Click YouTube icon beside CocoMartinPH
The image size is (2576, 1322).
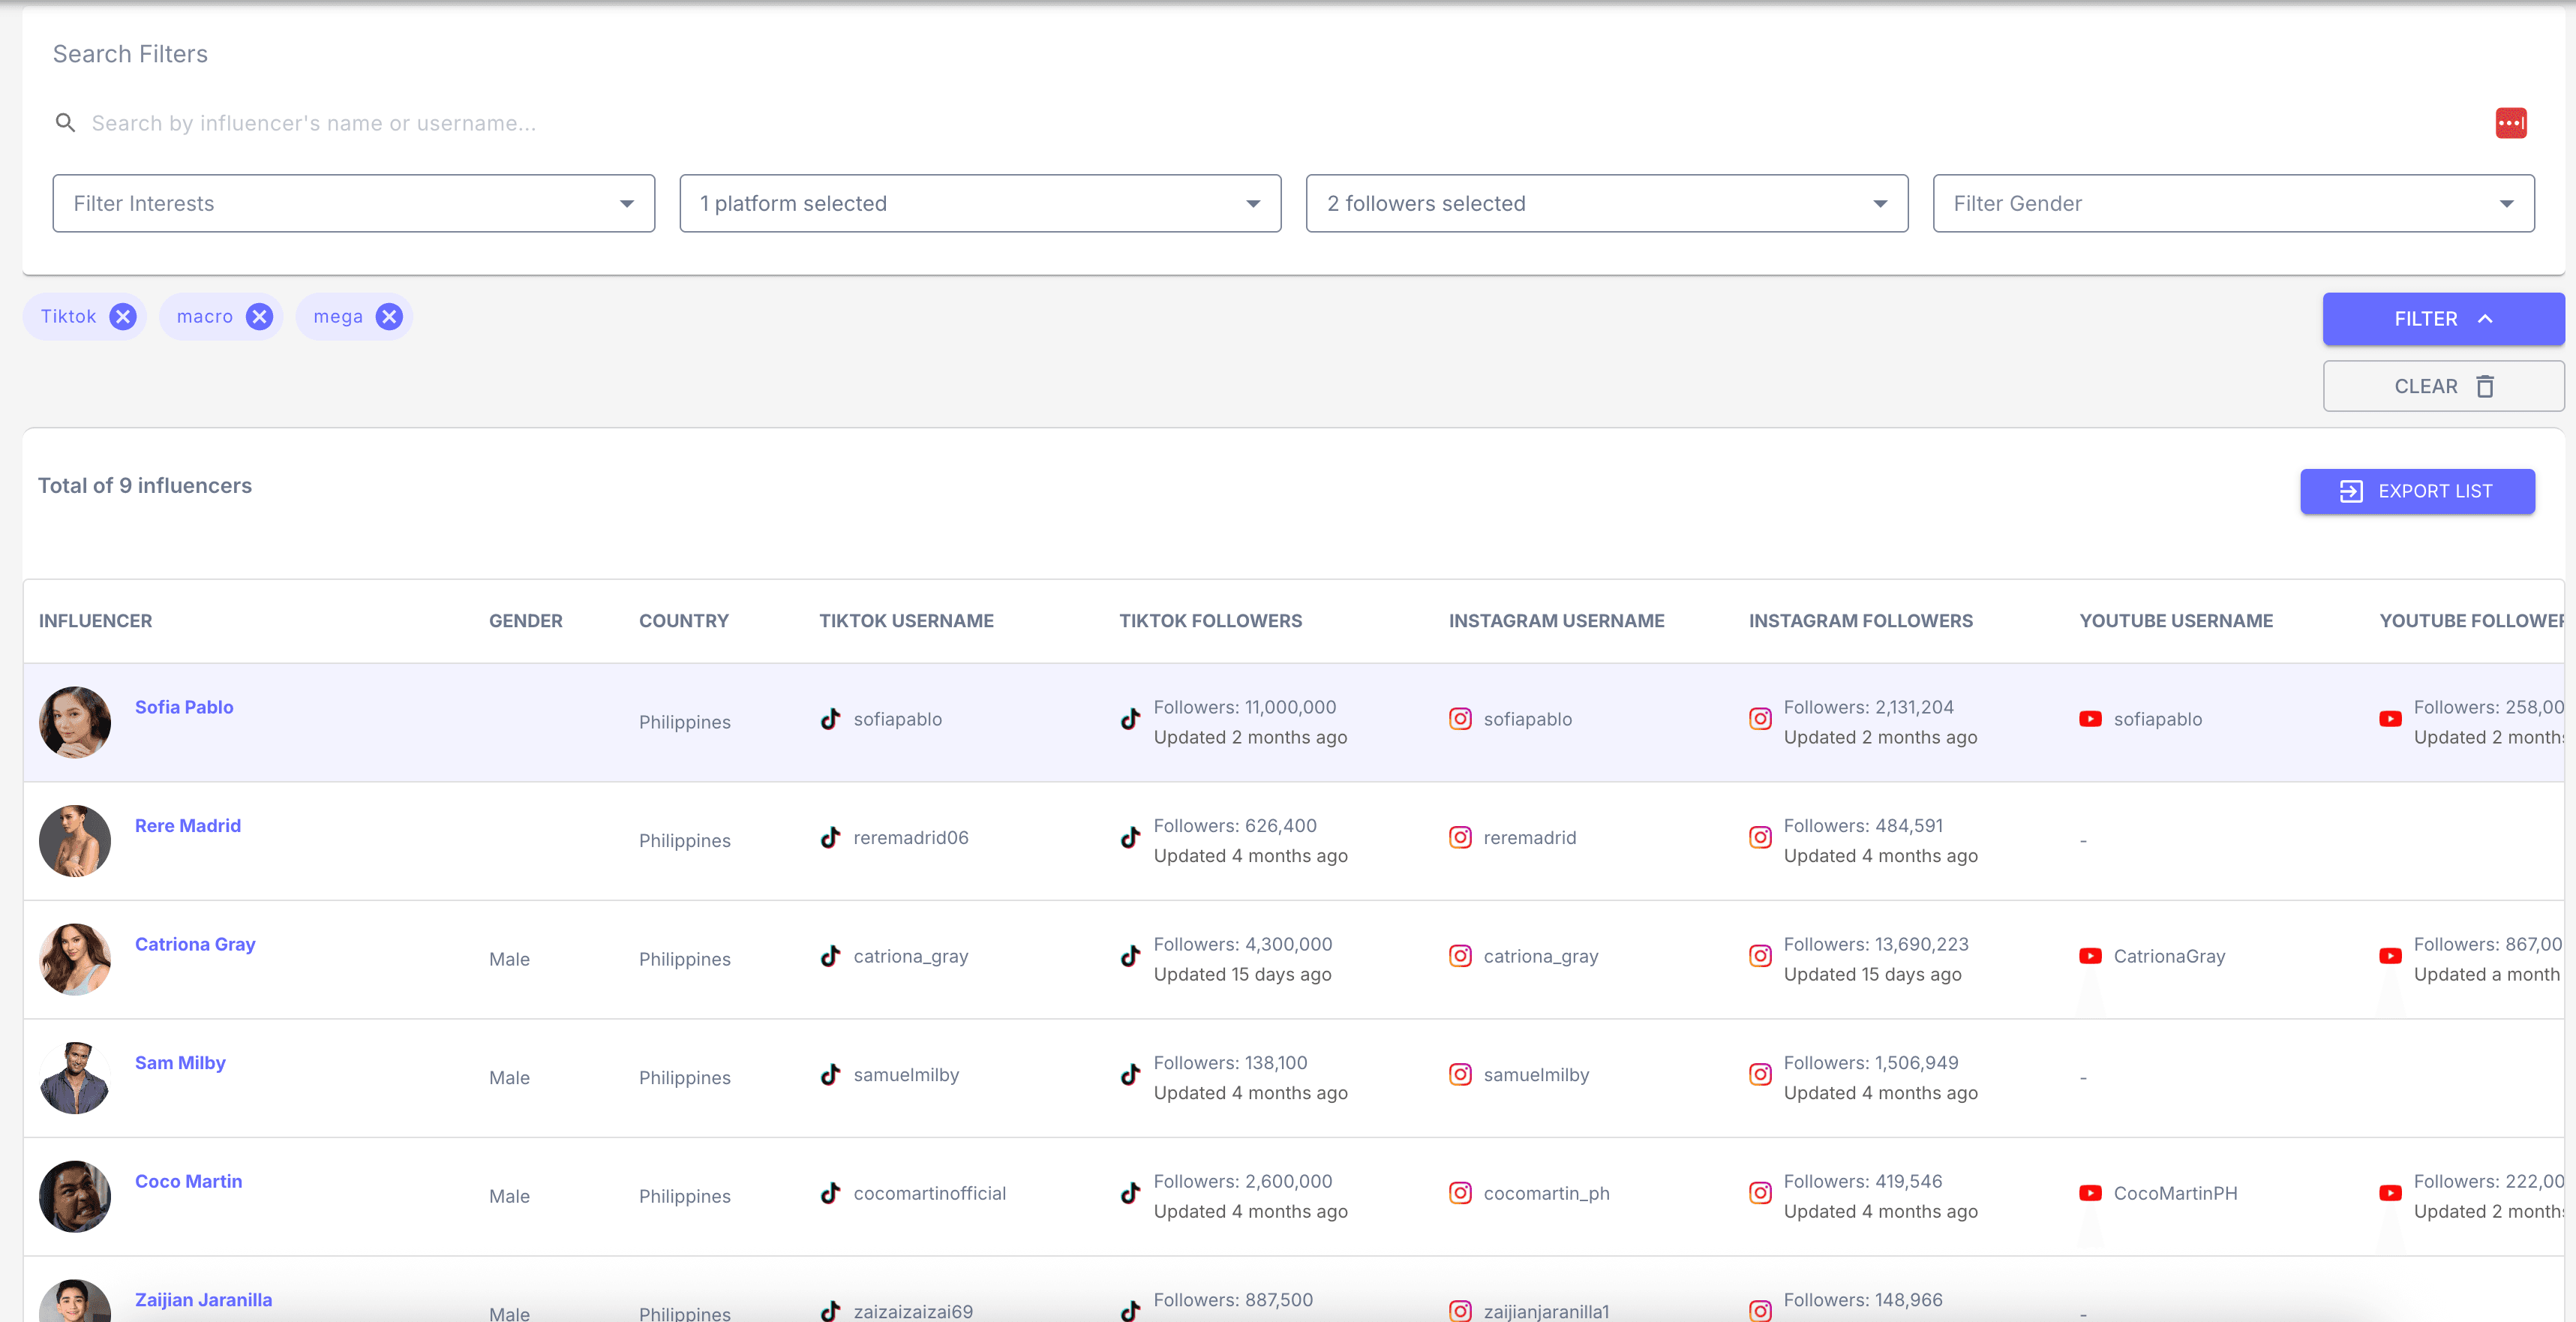coord(2090,1193)
